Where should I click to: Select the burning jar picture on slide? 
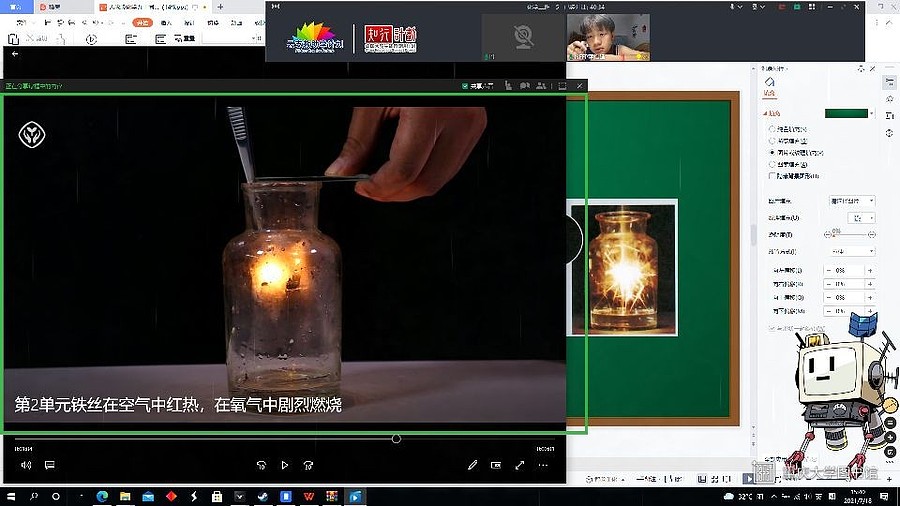click(623, 267)
